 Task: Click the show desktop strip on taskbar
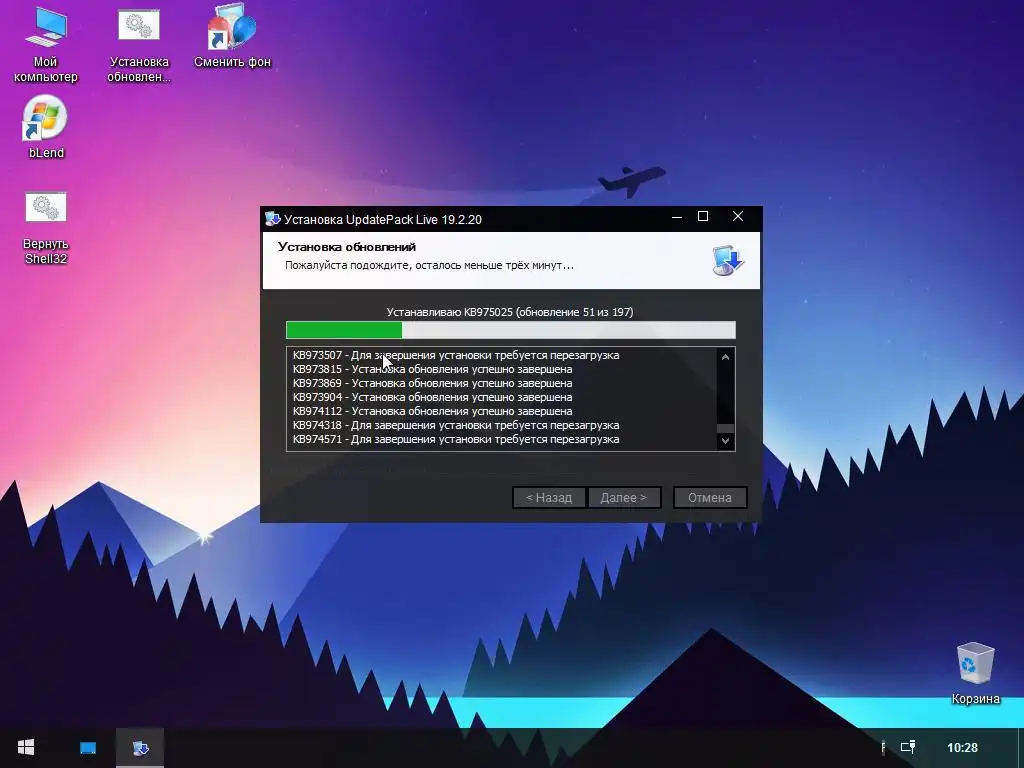[x=1021, y=748]
